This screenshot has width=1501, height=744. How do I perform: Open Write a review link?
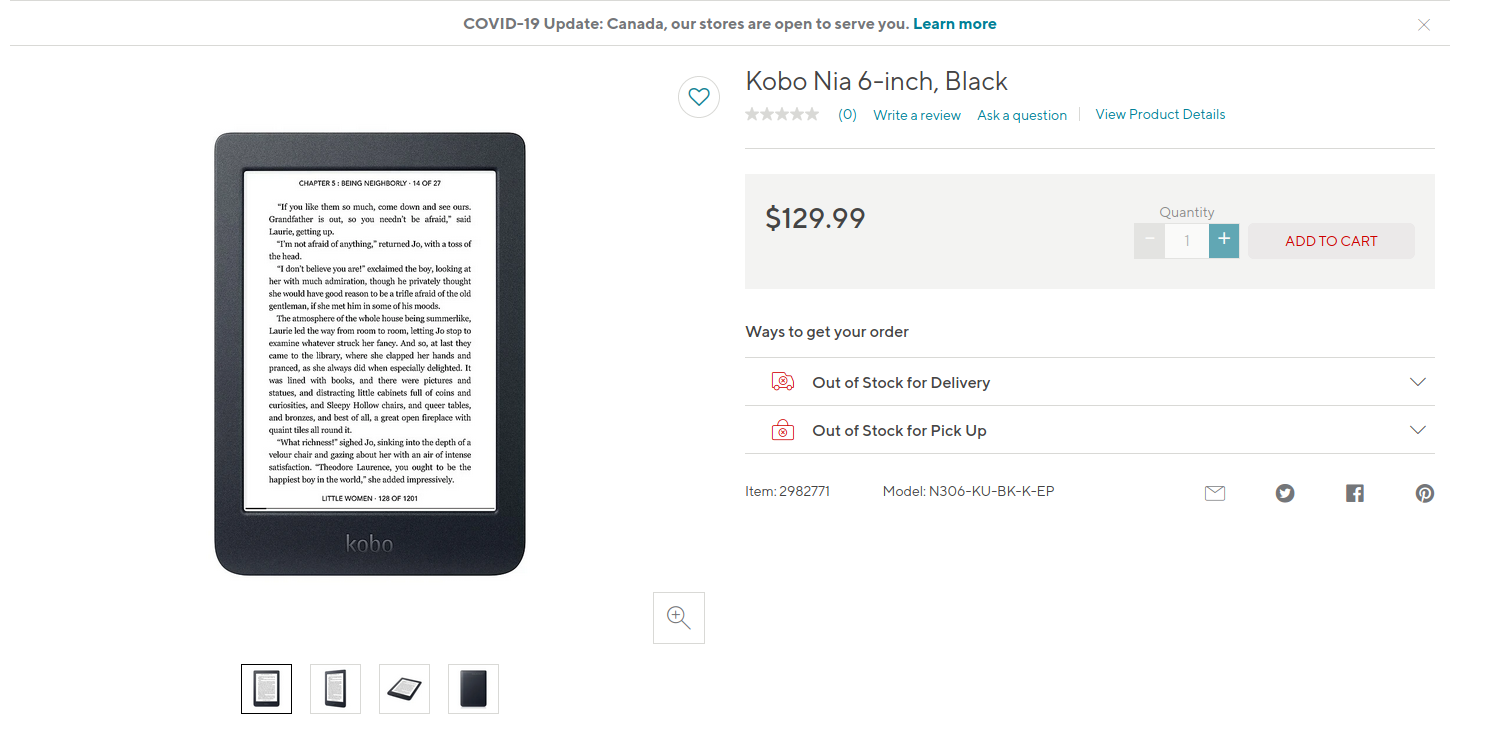click(x=917, y=115)
